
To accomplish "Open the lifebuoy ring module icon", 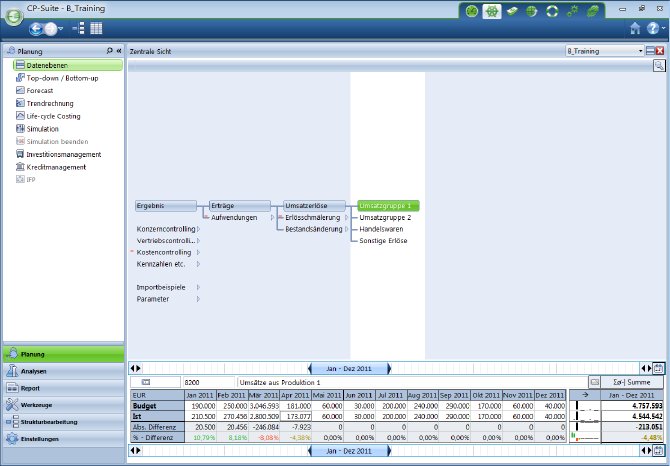I will point(552,12).
